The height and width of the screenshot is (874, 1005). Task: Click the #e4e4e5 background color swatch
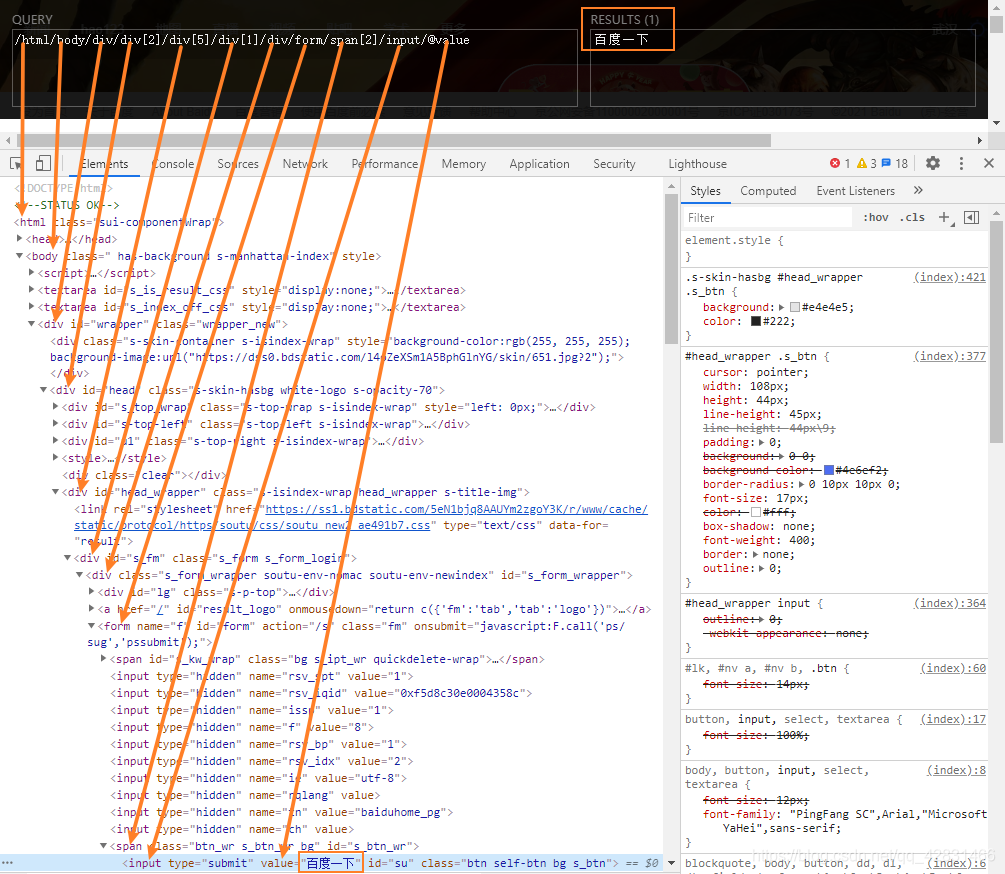click(795, 307)
